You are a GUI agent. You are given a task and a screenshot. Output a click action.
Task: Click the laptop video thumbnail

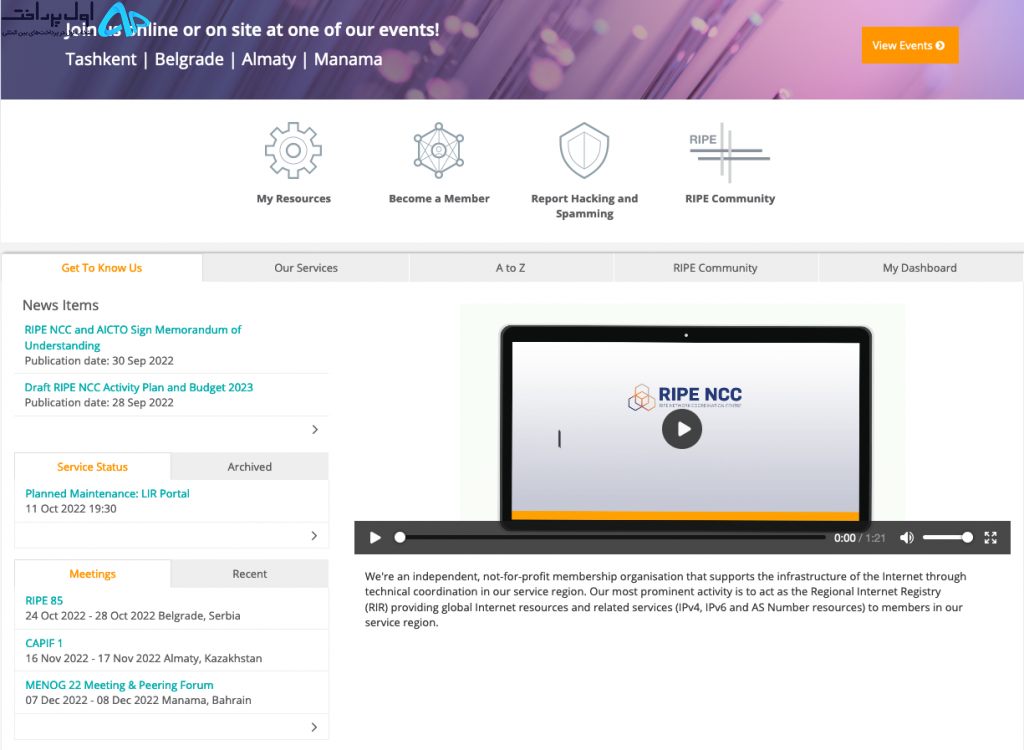(x=685, y=428)
